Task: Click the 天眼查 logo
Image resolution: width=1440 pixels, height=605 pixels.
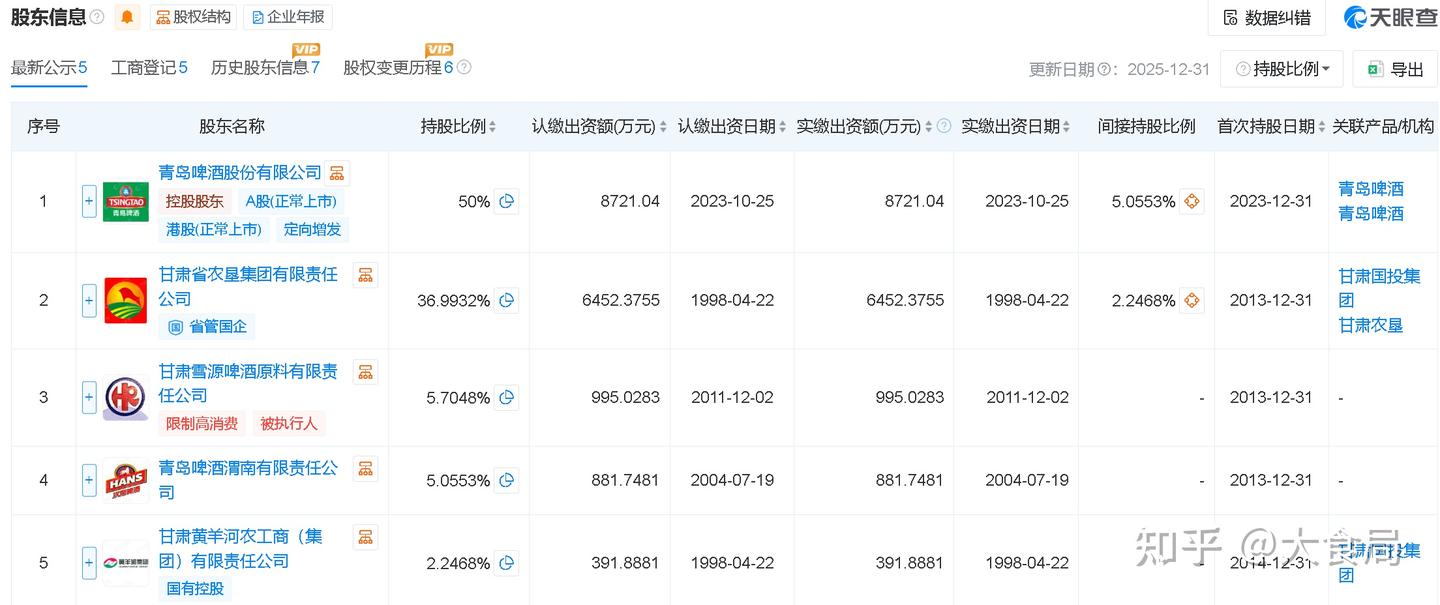Action: [1390, 17]
